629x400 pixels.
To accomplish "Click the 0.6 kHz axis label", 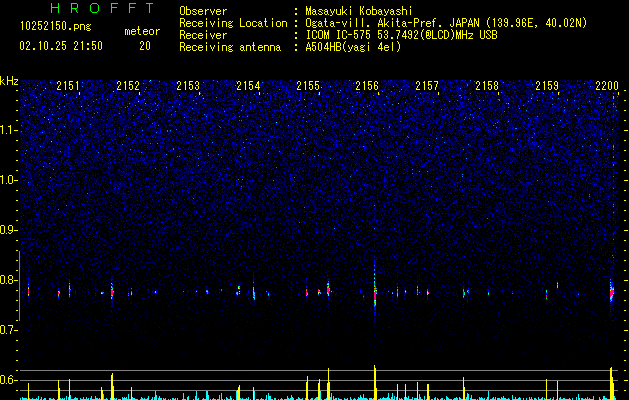I will (8, 380).
